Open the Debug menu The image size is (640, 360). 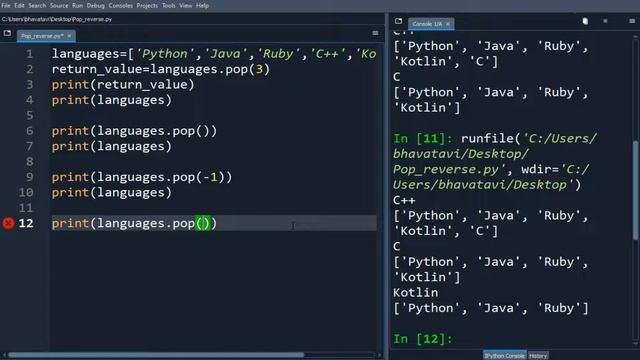96,6
